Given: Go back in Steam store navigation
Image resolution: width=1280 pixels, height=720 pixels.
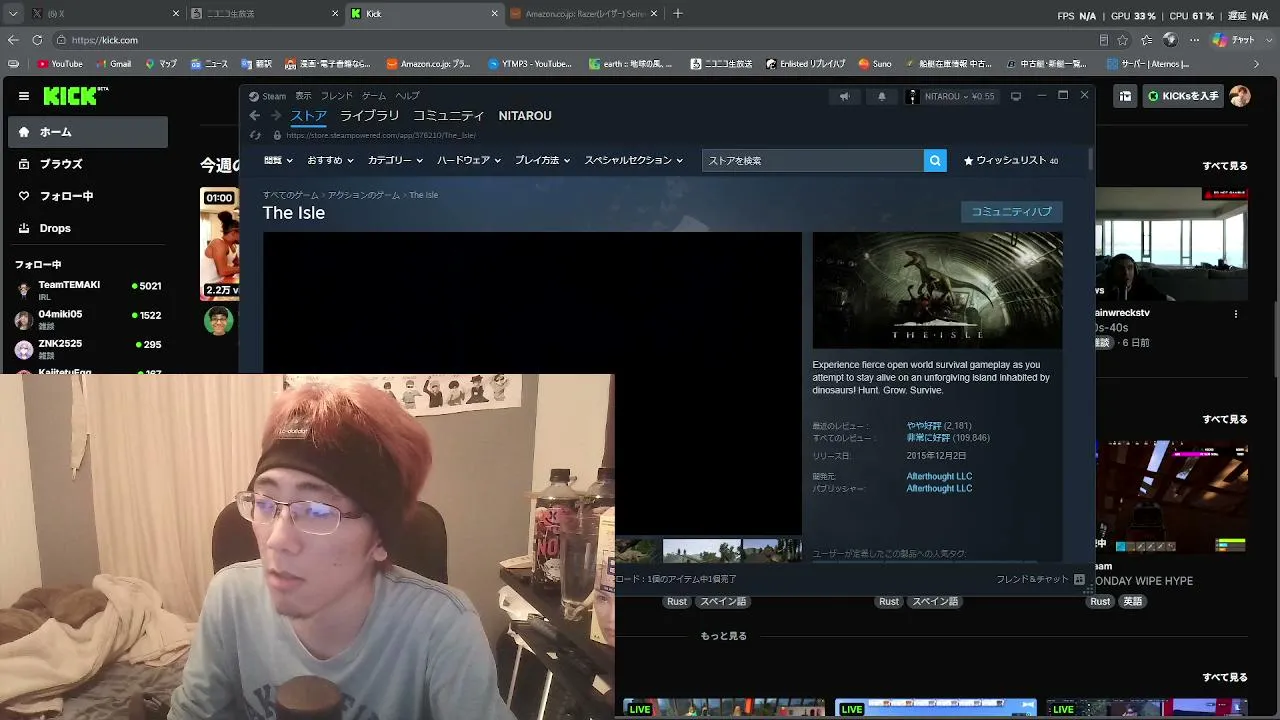Looking at the screenshot, I should coord(255,116).
